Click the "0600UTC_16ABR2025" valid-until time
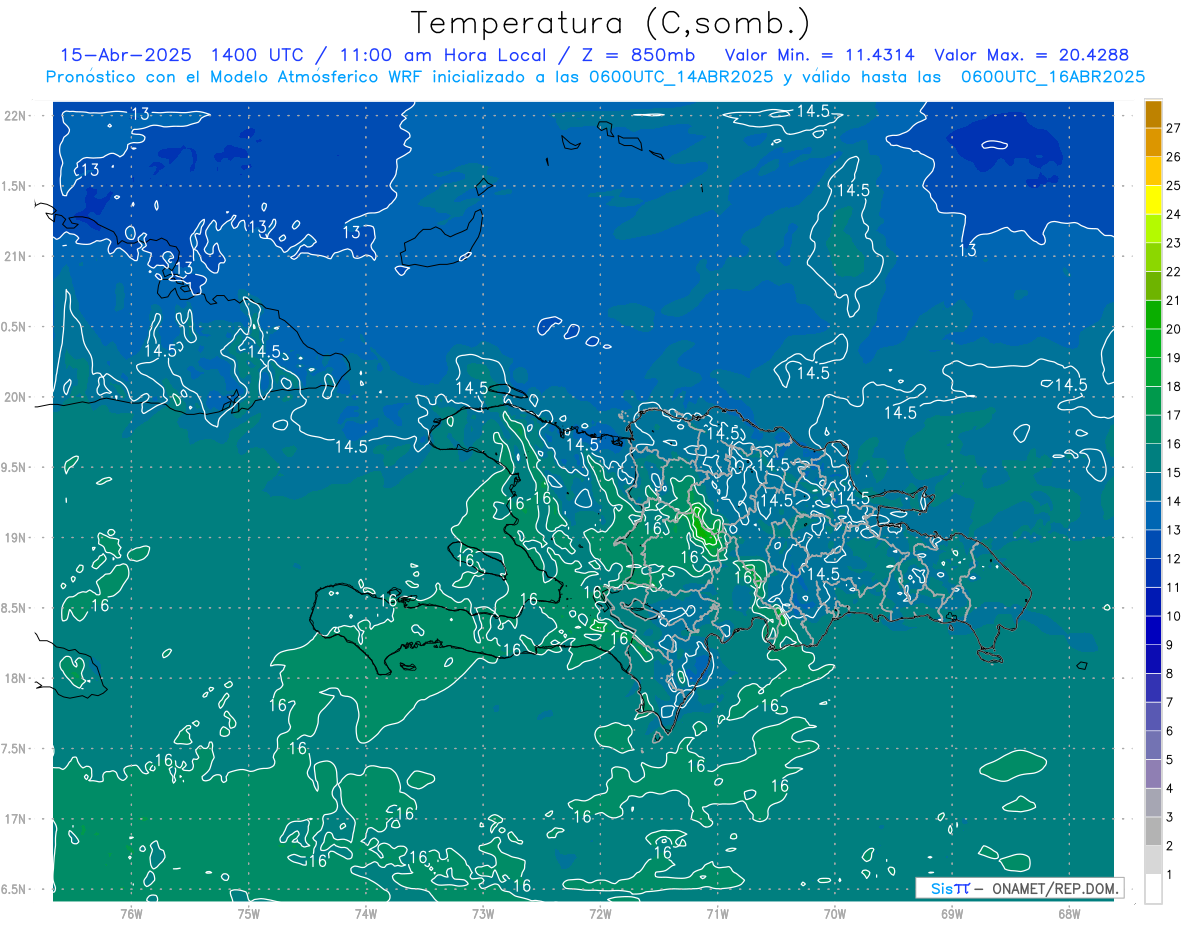 [1053, 77]
